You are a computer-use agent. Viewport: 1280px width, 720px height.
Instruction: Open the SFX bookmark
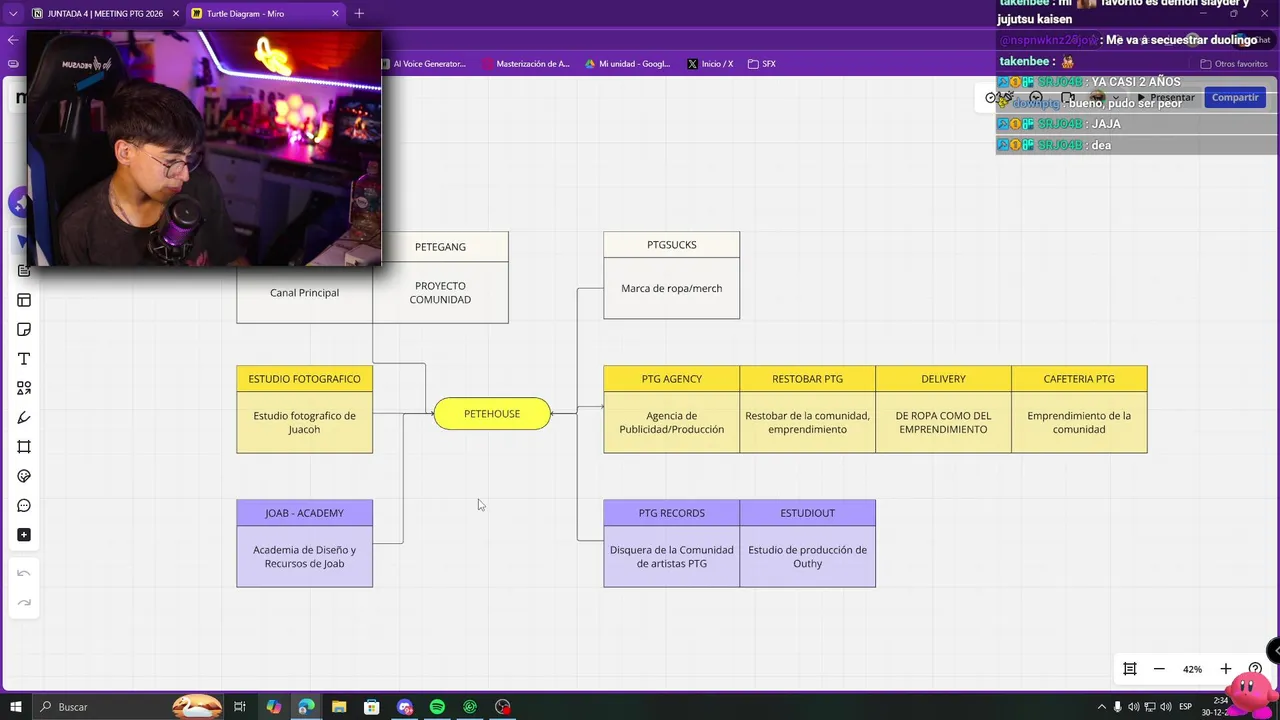[762, 64]
